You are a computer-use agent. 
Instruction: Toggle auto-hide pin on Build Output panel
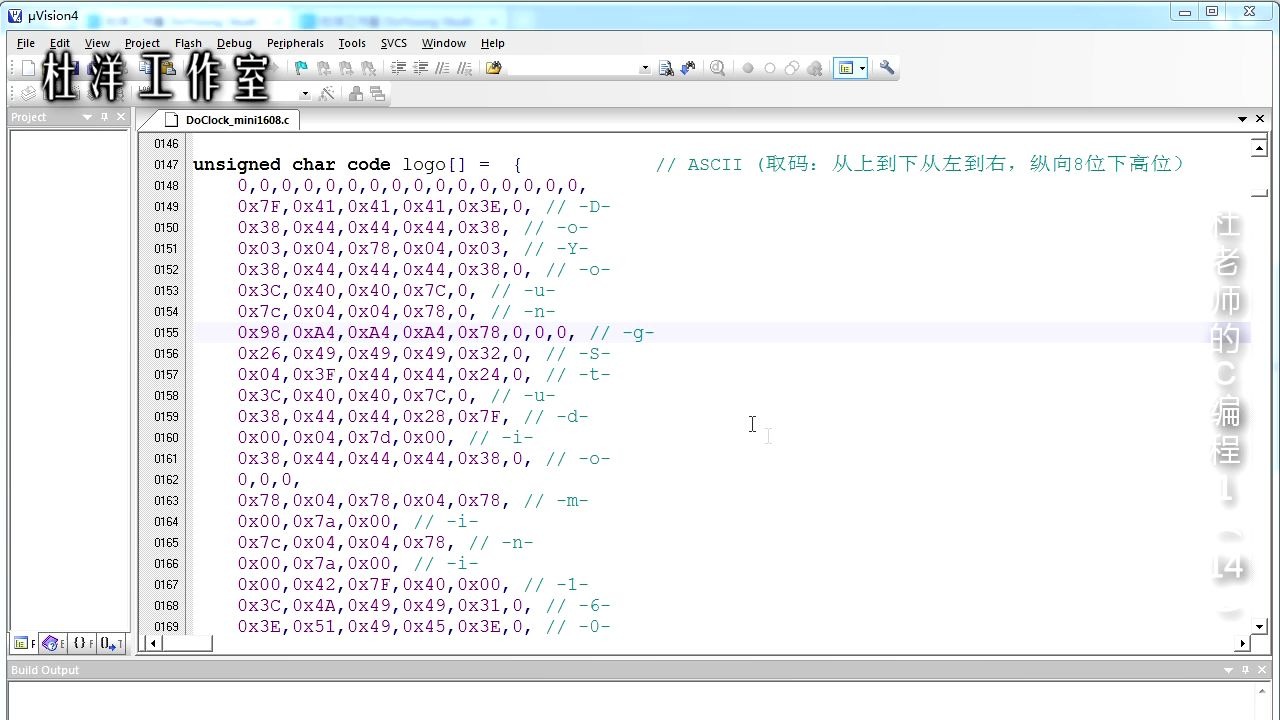pos(1245,670)
